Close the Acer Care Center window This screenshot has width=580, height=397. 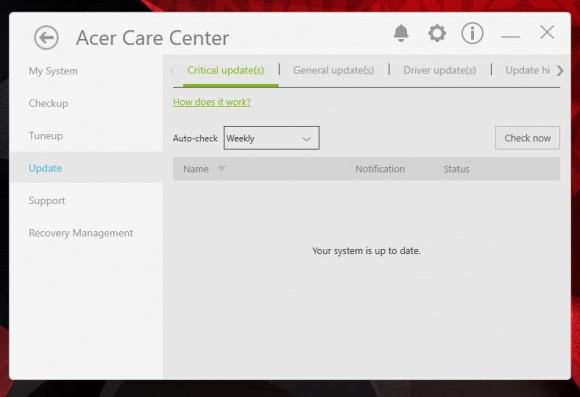pyautogui.click(x=547, y=32)
